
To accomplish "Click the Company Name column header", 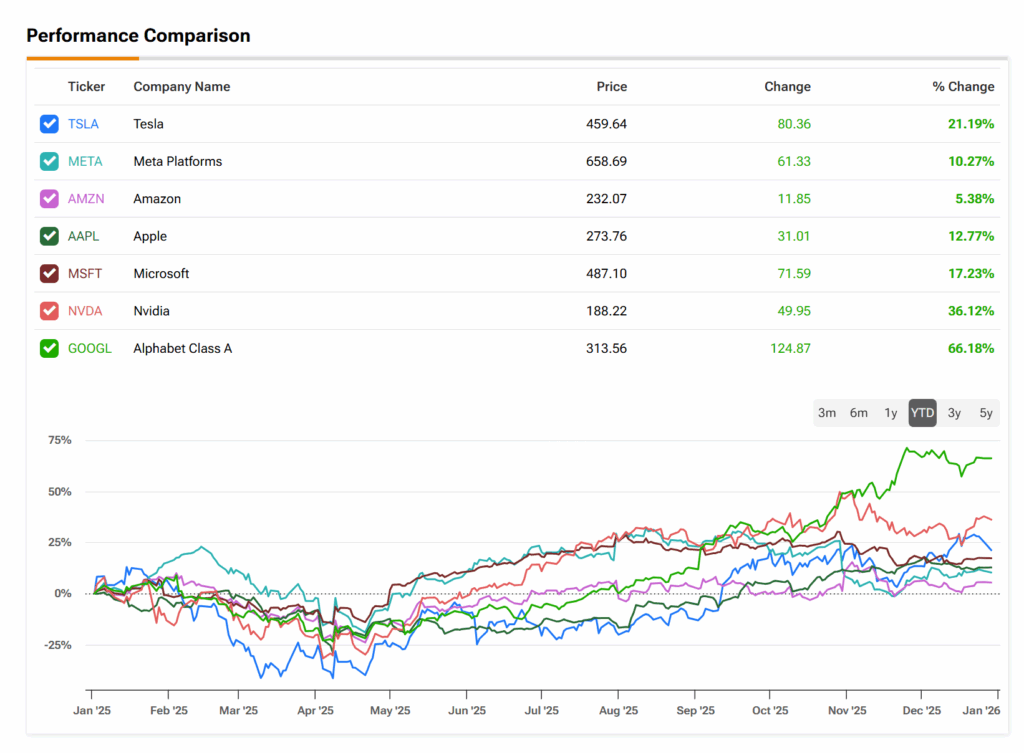I will click(181, 87).
